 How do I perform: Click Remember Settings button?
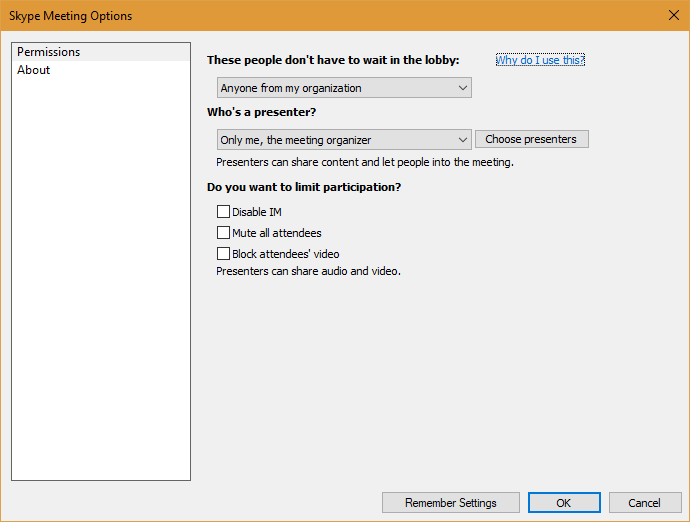pos(451,503)
